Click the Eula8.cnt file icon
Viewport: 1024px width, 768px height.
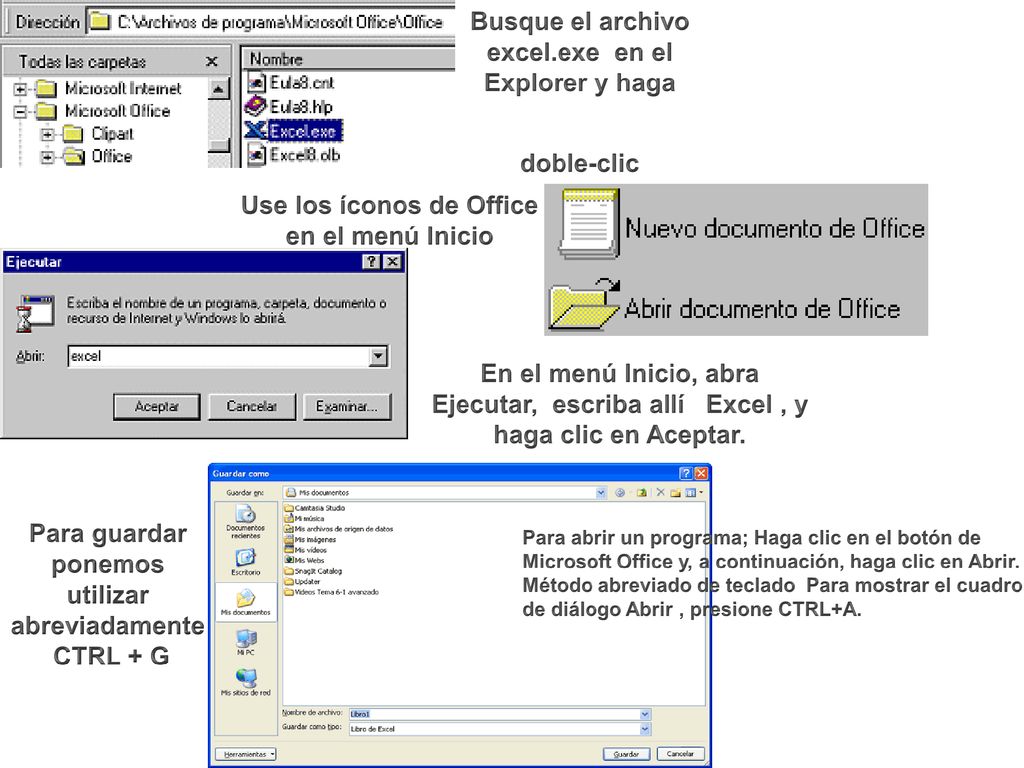256,82
